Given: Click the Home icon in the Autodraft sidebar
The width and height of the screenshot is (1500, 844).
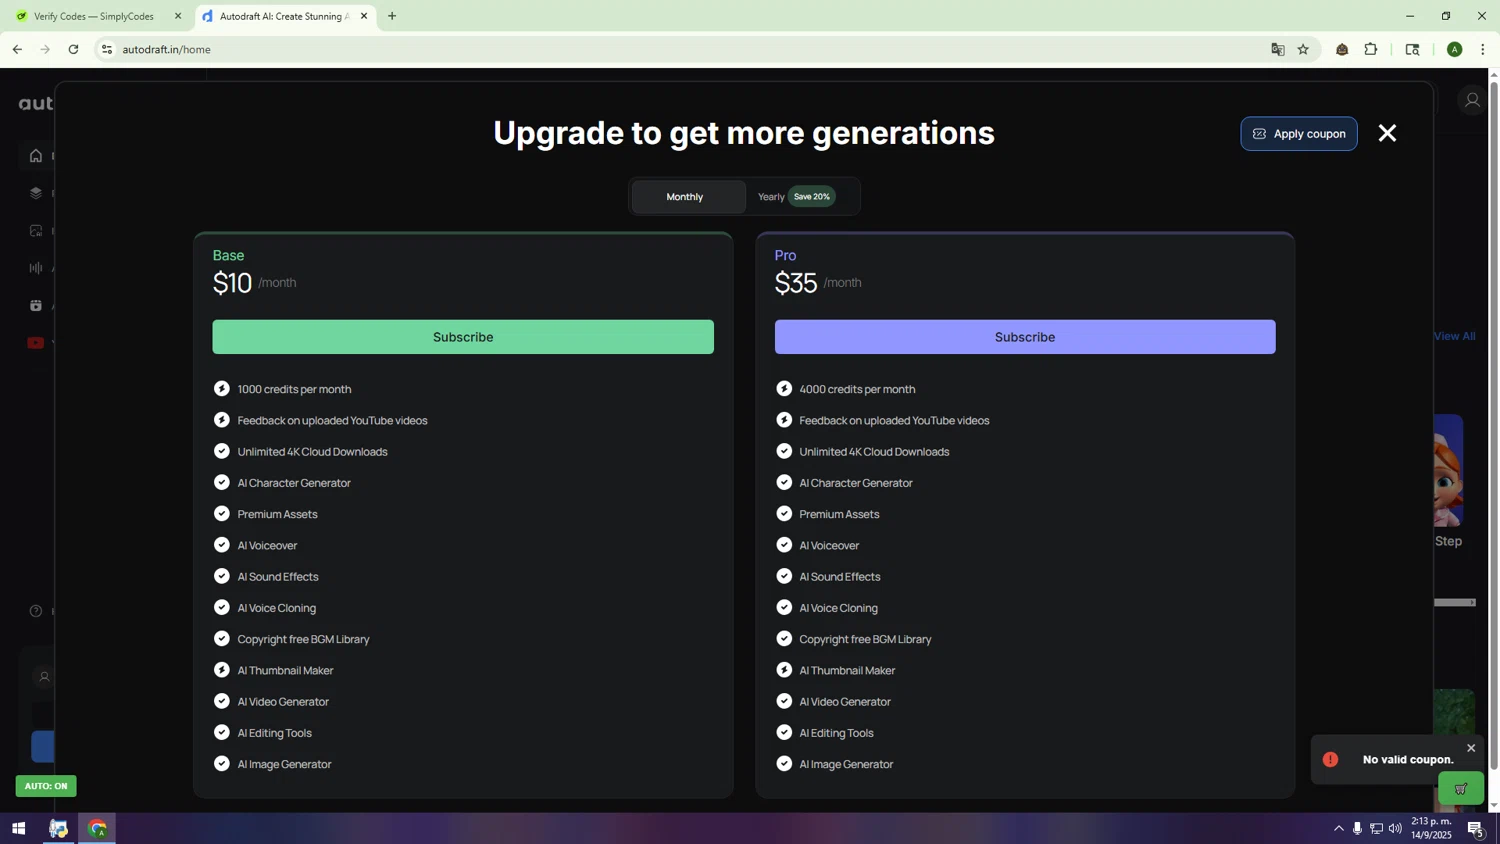Looking at the screenshot, I should coord(36,156).
